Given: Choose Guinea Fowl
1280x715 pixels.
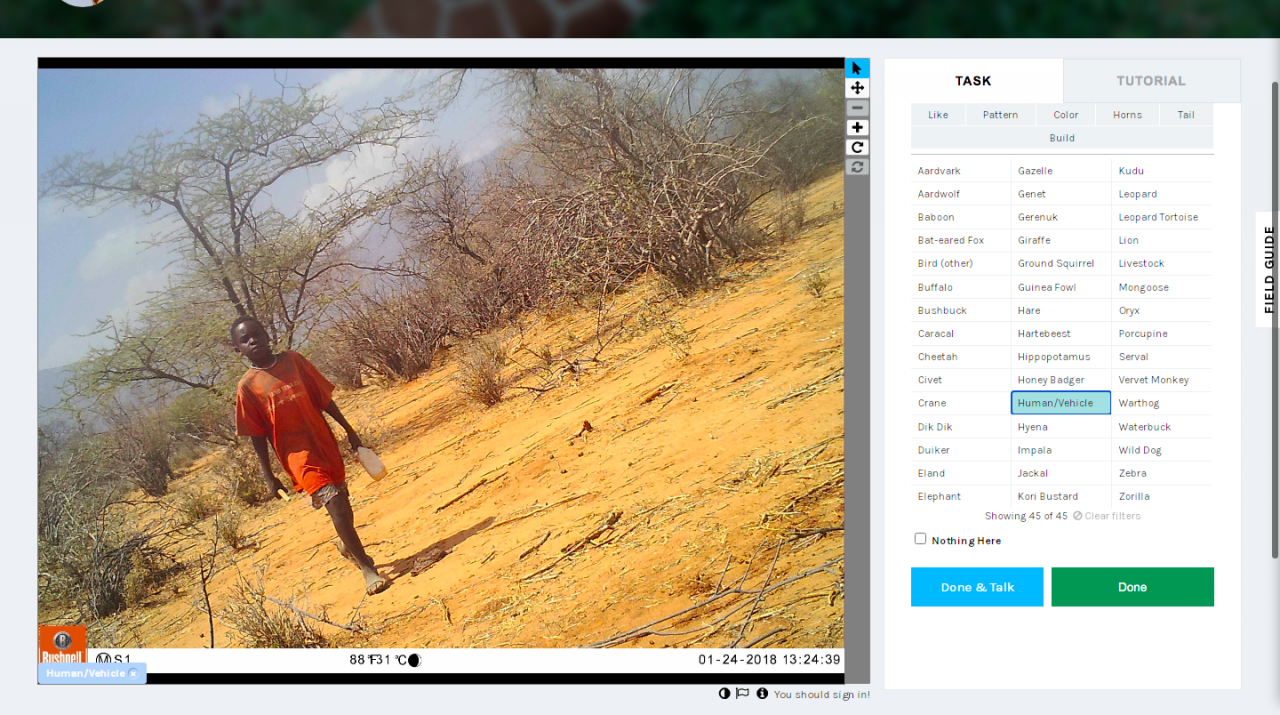Looking at the screenshot, I should coord(1061,287).
